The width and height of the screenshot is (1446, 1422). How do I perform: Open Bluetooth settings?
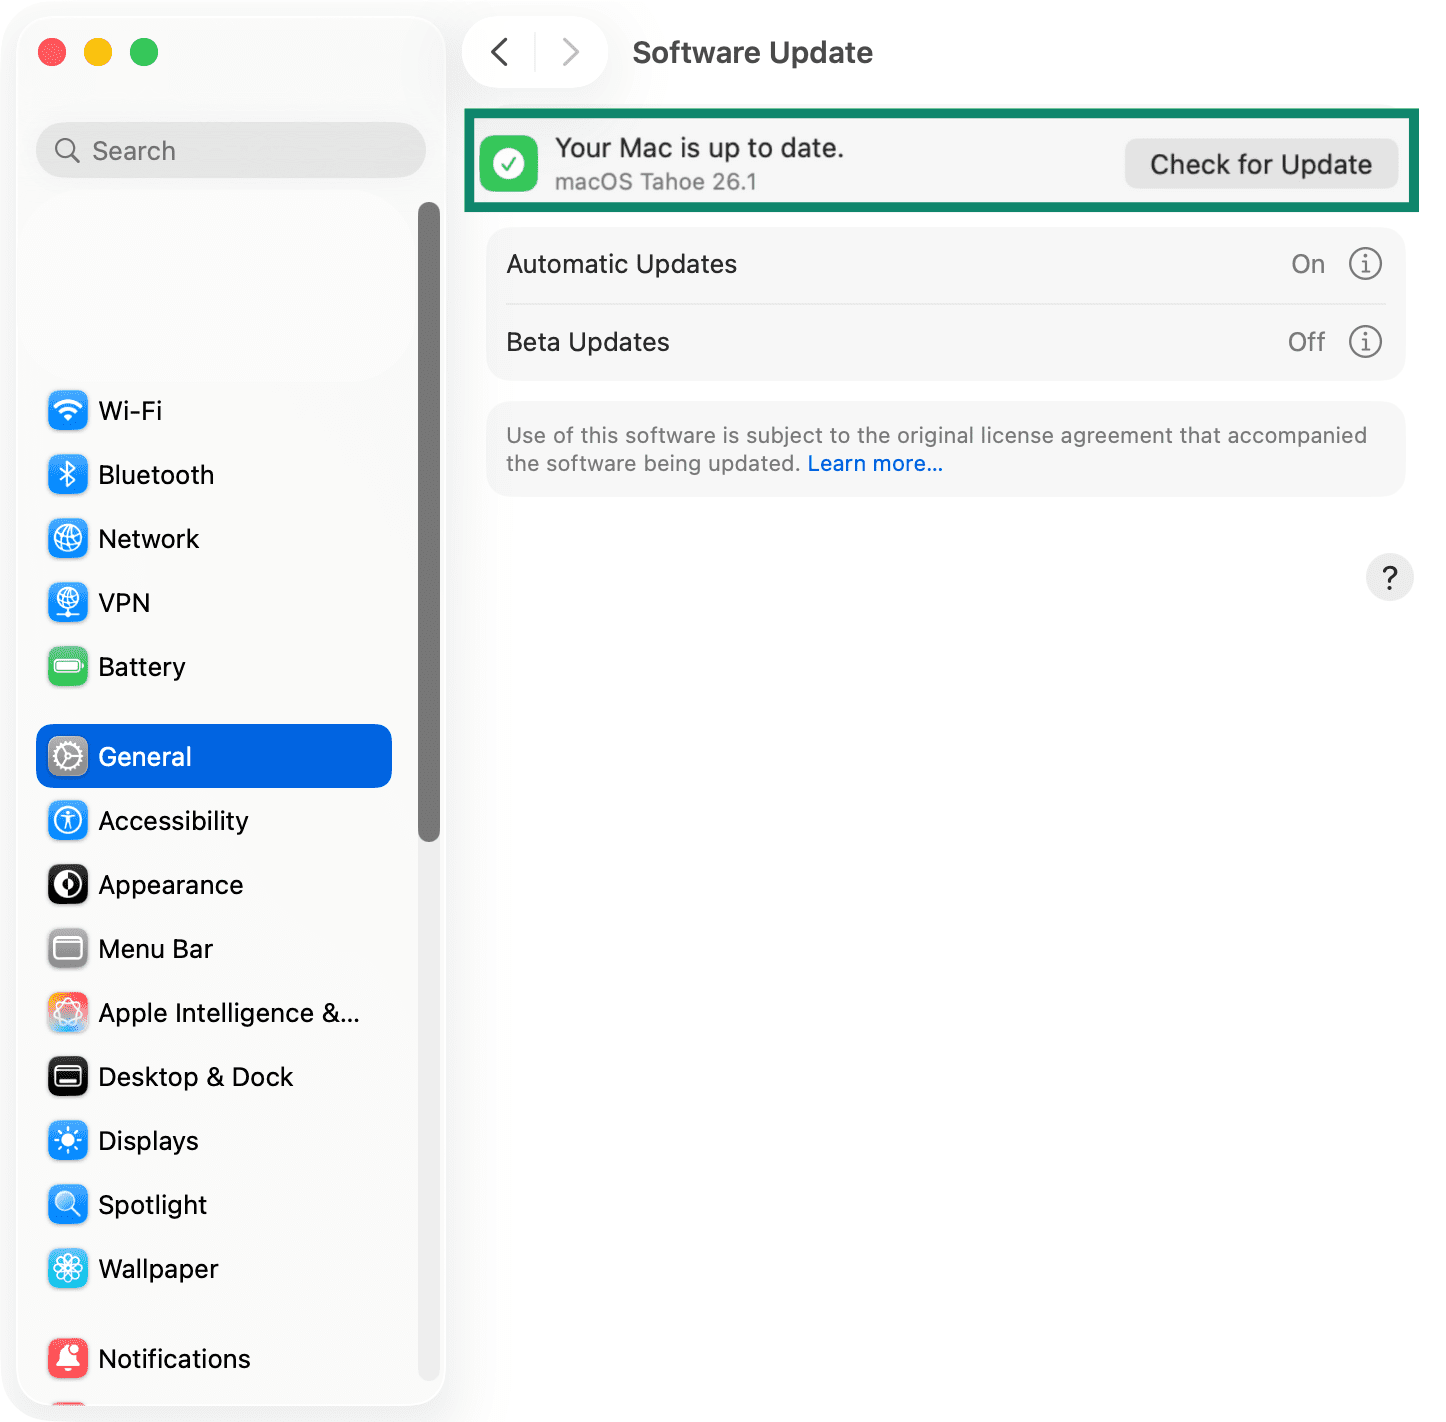[x=156, y=474]
